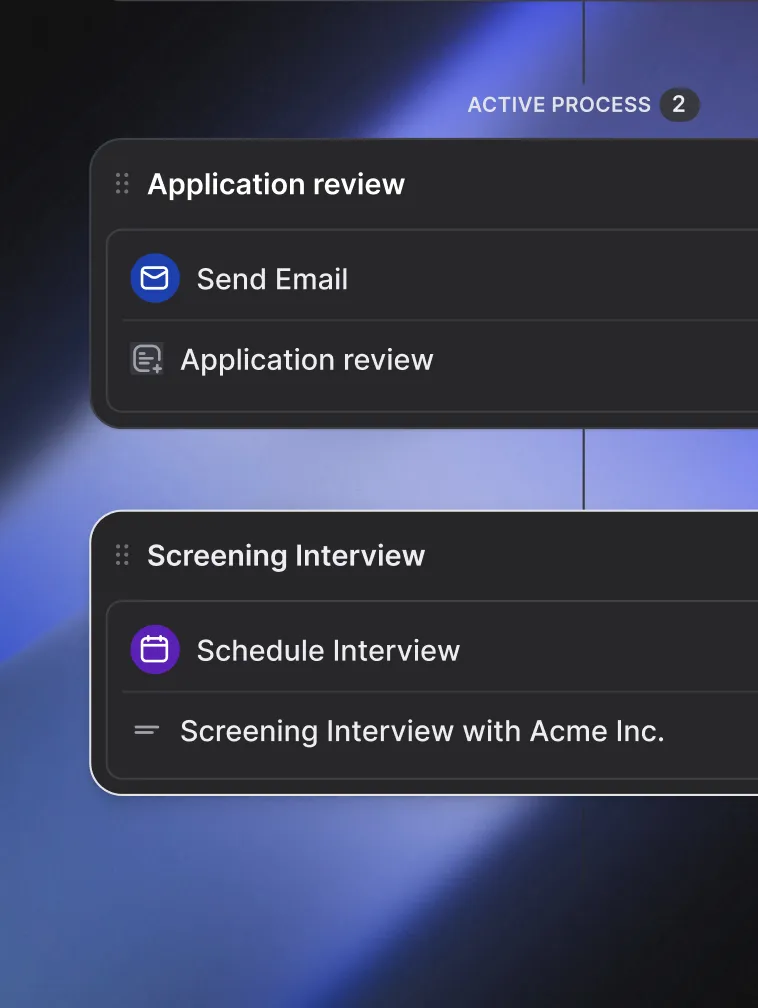Grab the Screening Interview card drag handle
This screenshot has height=1008, width=758.
pyautogui.click(x=122, y=555)
